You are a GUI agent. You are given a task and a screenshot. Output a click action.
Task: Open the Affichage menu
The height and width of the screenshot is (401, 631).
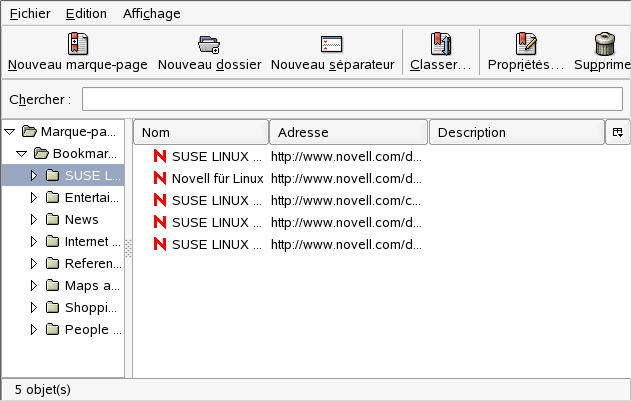(x=151, y=14)
